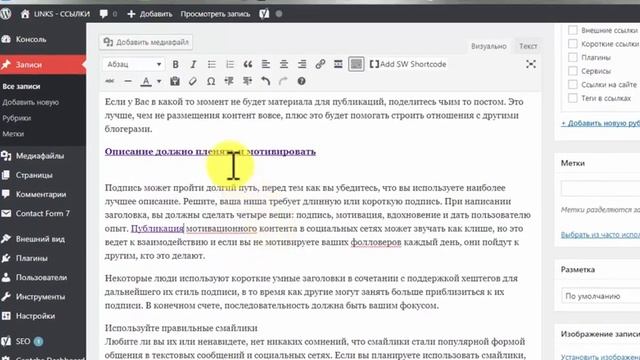
Task: Check the Ссылки на сайте checkbox
Action: click(x=573, y=84)
